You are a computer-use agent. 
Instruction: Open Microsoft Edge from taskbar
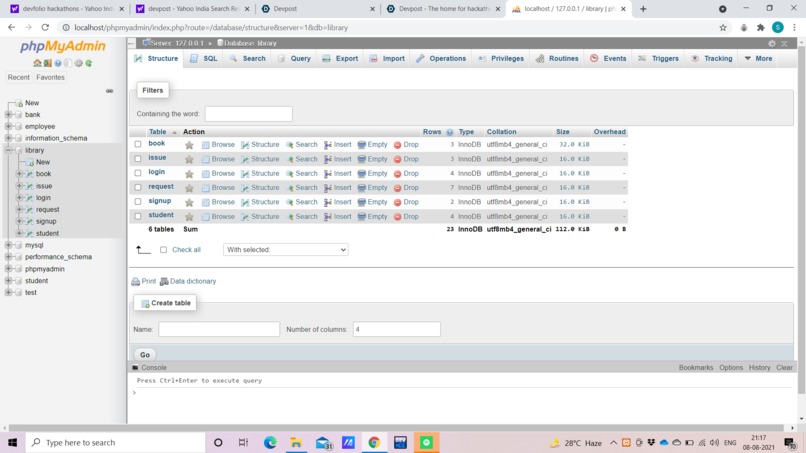coord(270,442)
